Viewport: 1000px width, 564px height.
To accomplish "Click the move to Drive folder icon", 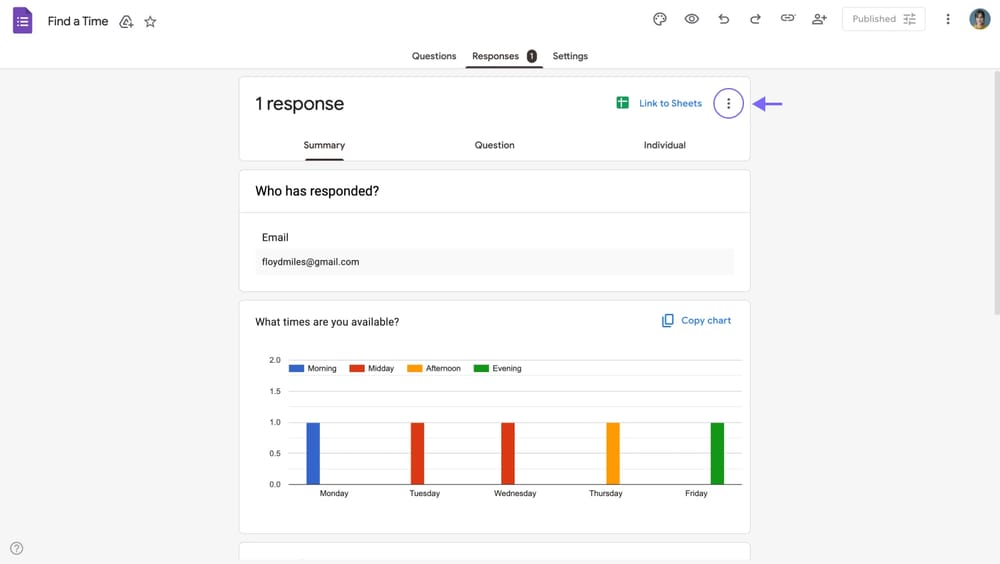I will (x=126, y=21).
